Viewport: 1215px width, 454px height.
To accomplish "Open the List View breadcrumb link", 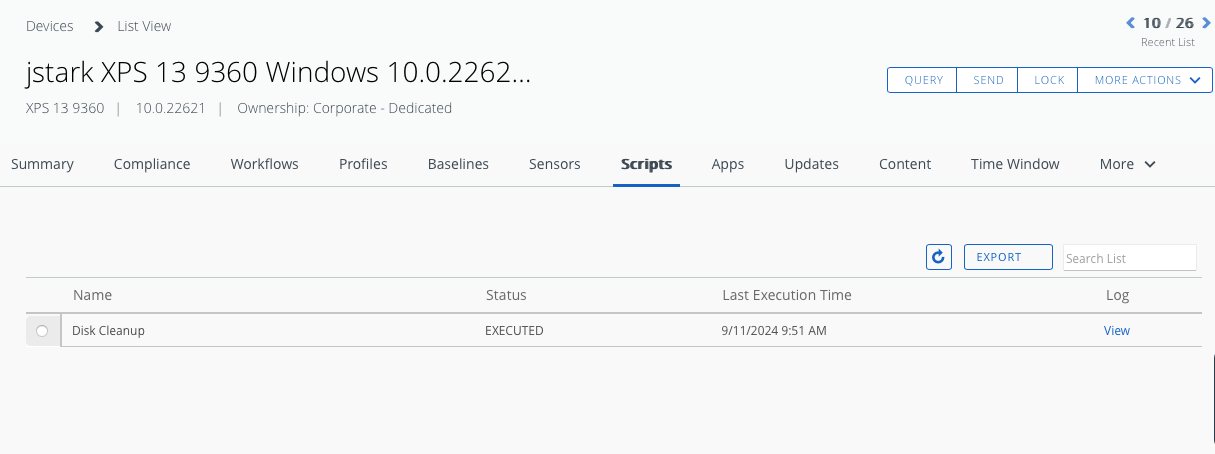I will click(144, 26).
